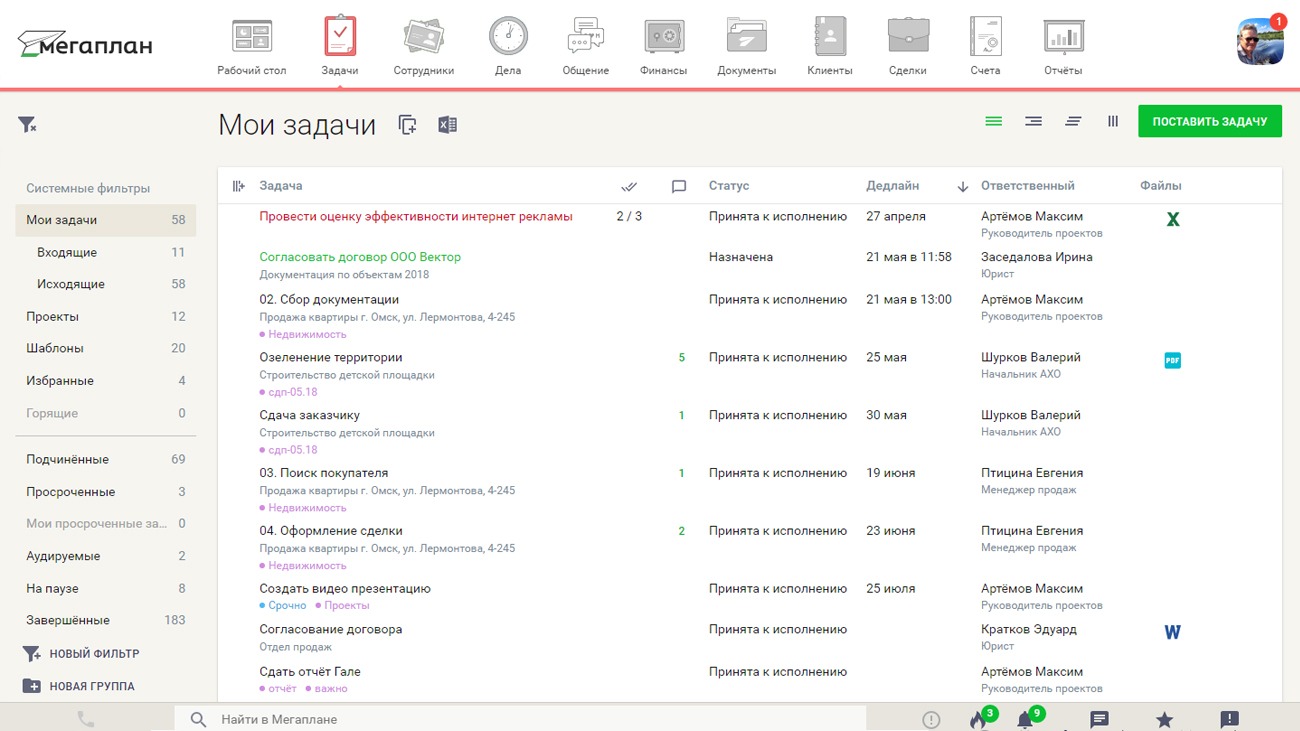
Task: Open the burning tasks flame icon
Action: tap(977, 719)
